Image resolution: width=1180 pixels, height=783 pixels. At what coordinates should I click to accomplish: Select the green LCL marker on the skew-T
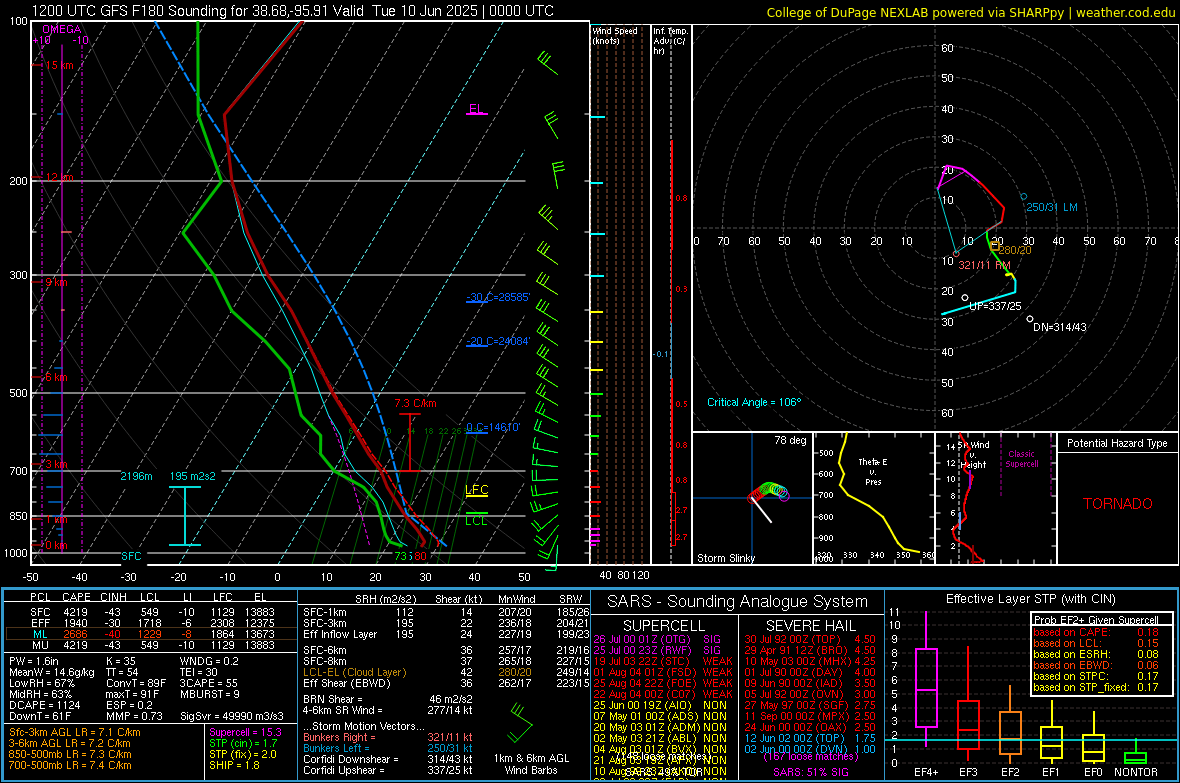click(x=476, y=519)
